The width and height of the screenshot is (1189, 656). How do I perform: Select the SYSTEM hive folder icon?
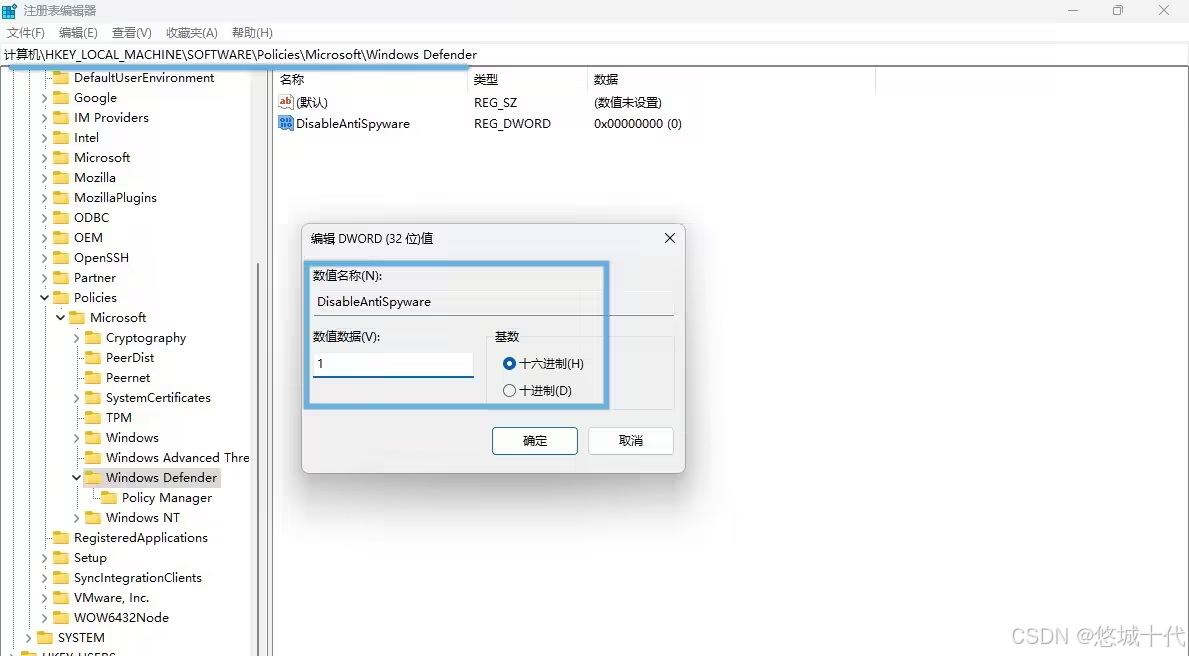(x=45, y=638)
